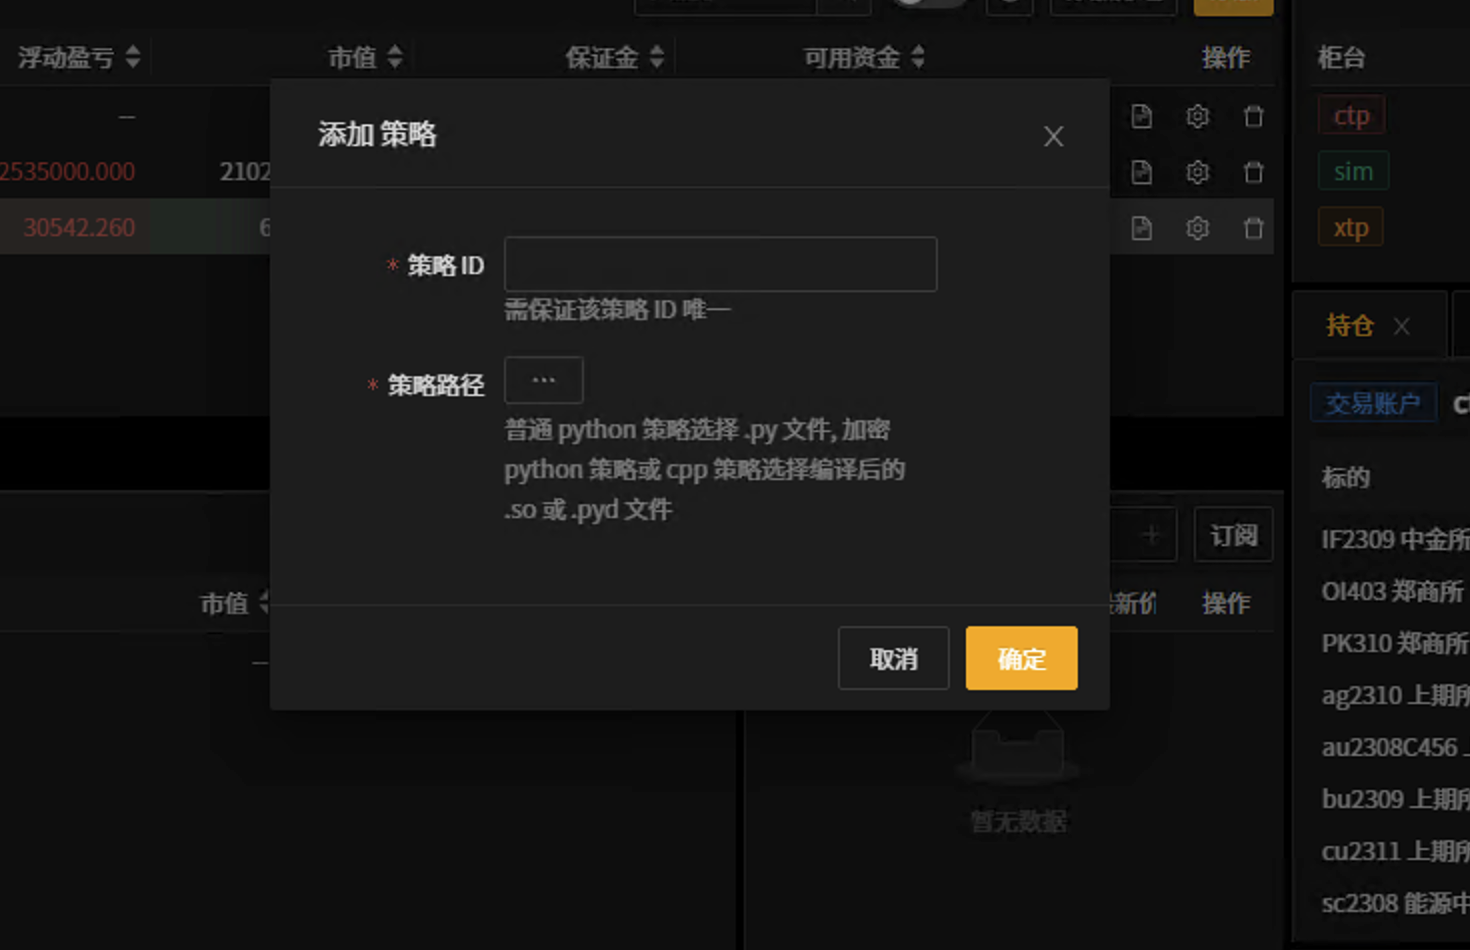Click the 标的 column header
Viewport: 1470px width, 950px height.
(x=1345, y=478)
